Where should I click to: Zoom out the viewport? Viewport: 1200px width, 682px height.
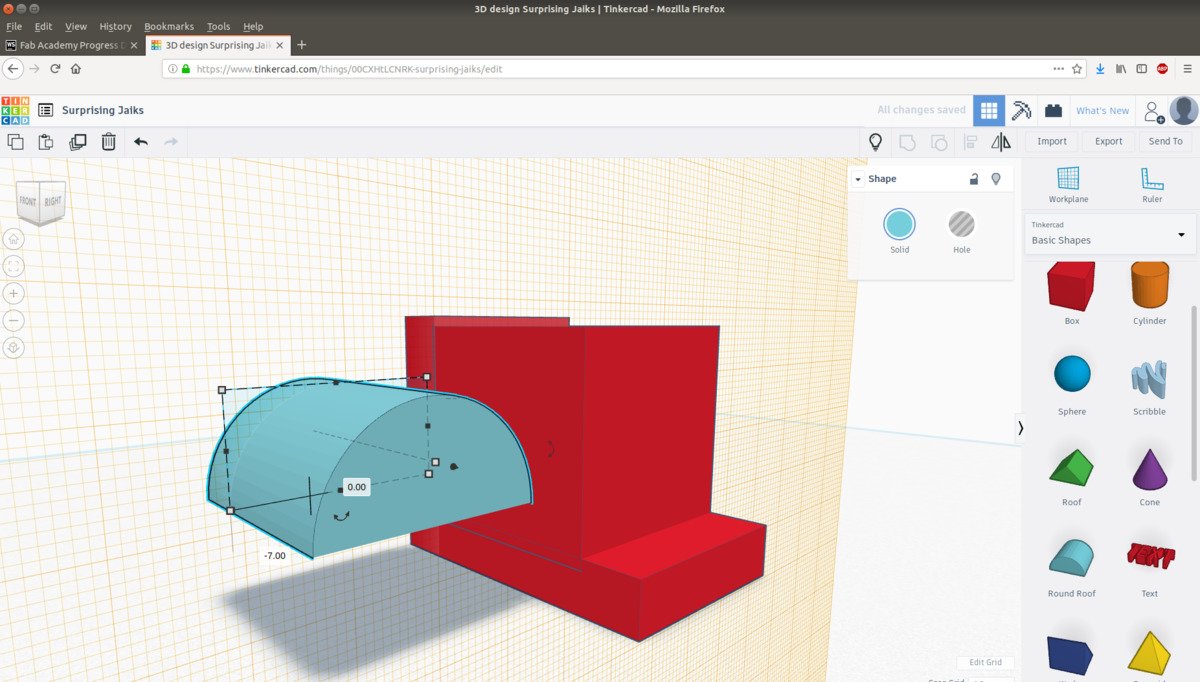(14, 321)
